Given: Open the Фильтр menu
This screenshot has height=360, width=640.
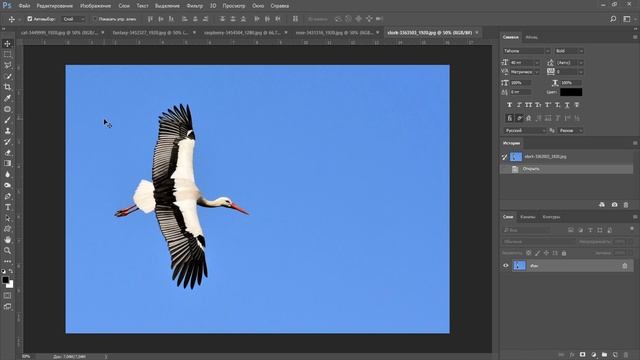Looking at the screenshot, I should point(195,6).
